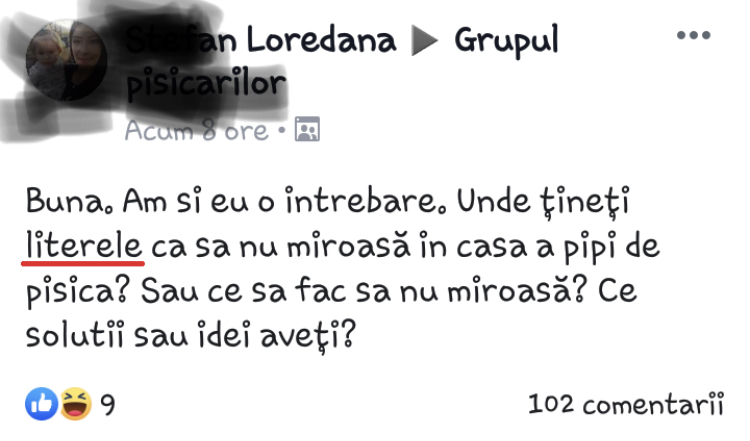750x441 pixels.
Task: Click the text "pisica? Sau ce sa fac"
Action: click(x=186, y=292)
